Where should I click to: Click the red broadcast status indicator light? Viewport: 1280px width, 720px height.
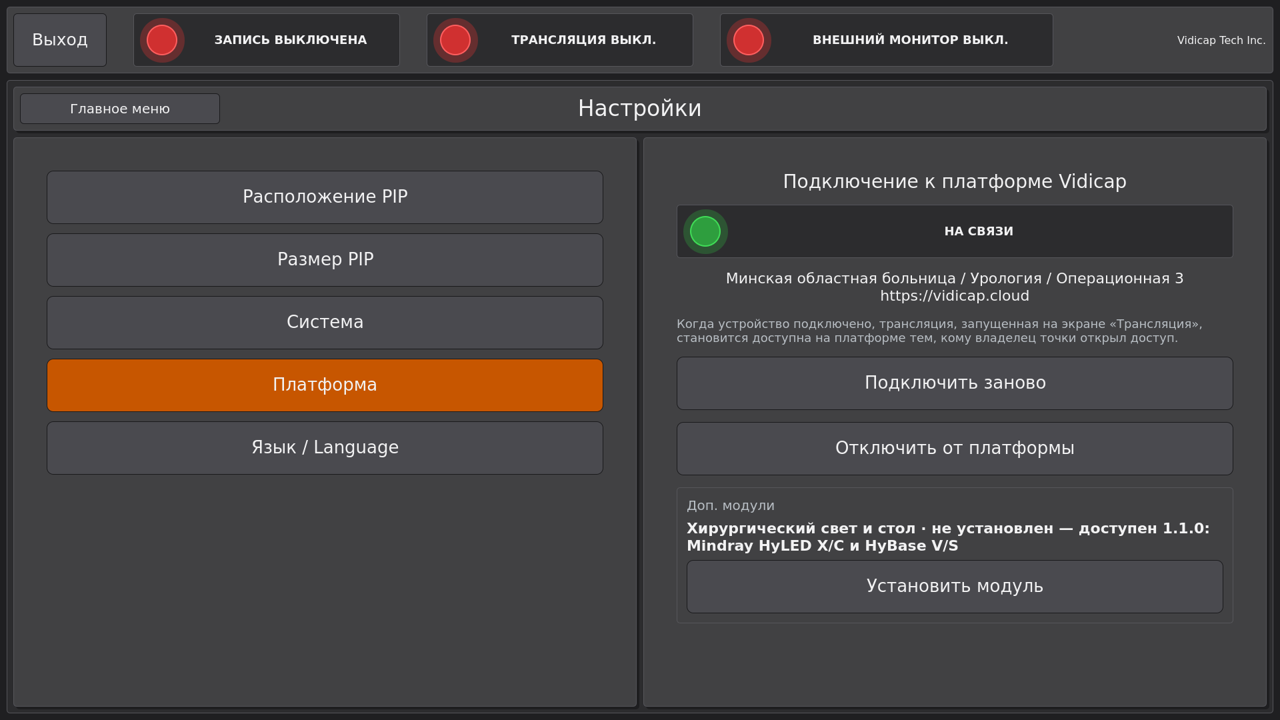coord(455,40)
